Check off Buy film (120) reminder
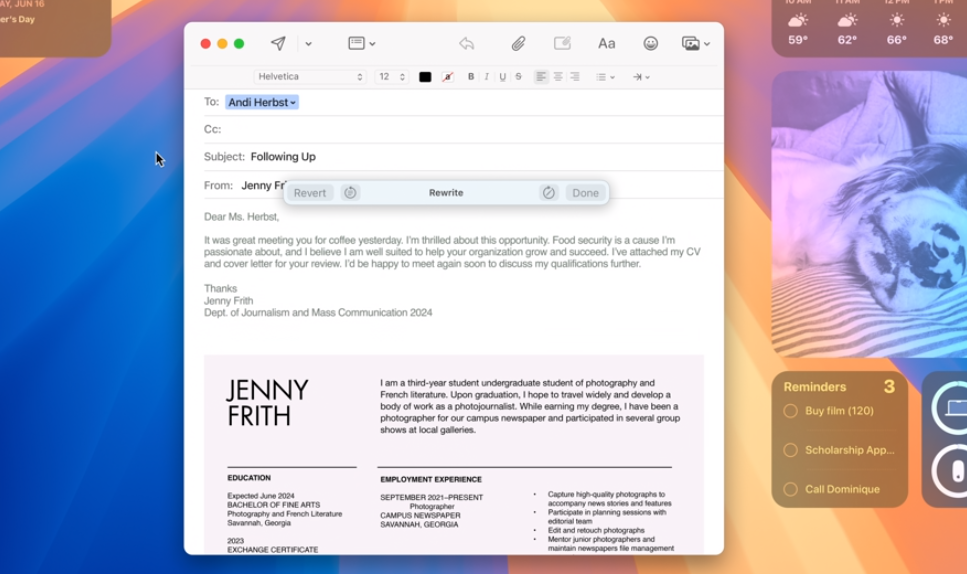Image resolution: width=967 pixels, height=574 pixels. click(790, 411)
